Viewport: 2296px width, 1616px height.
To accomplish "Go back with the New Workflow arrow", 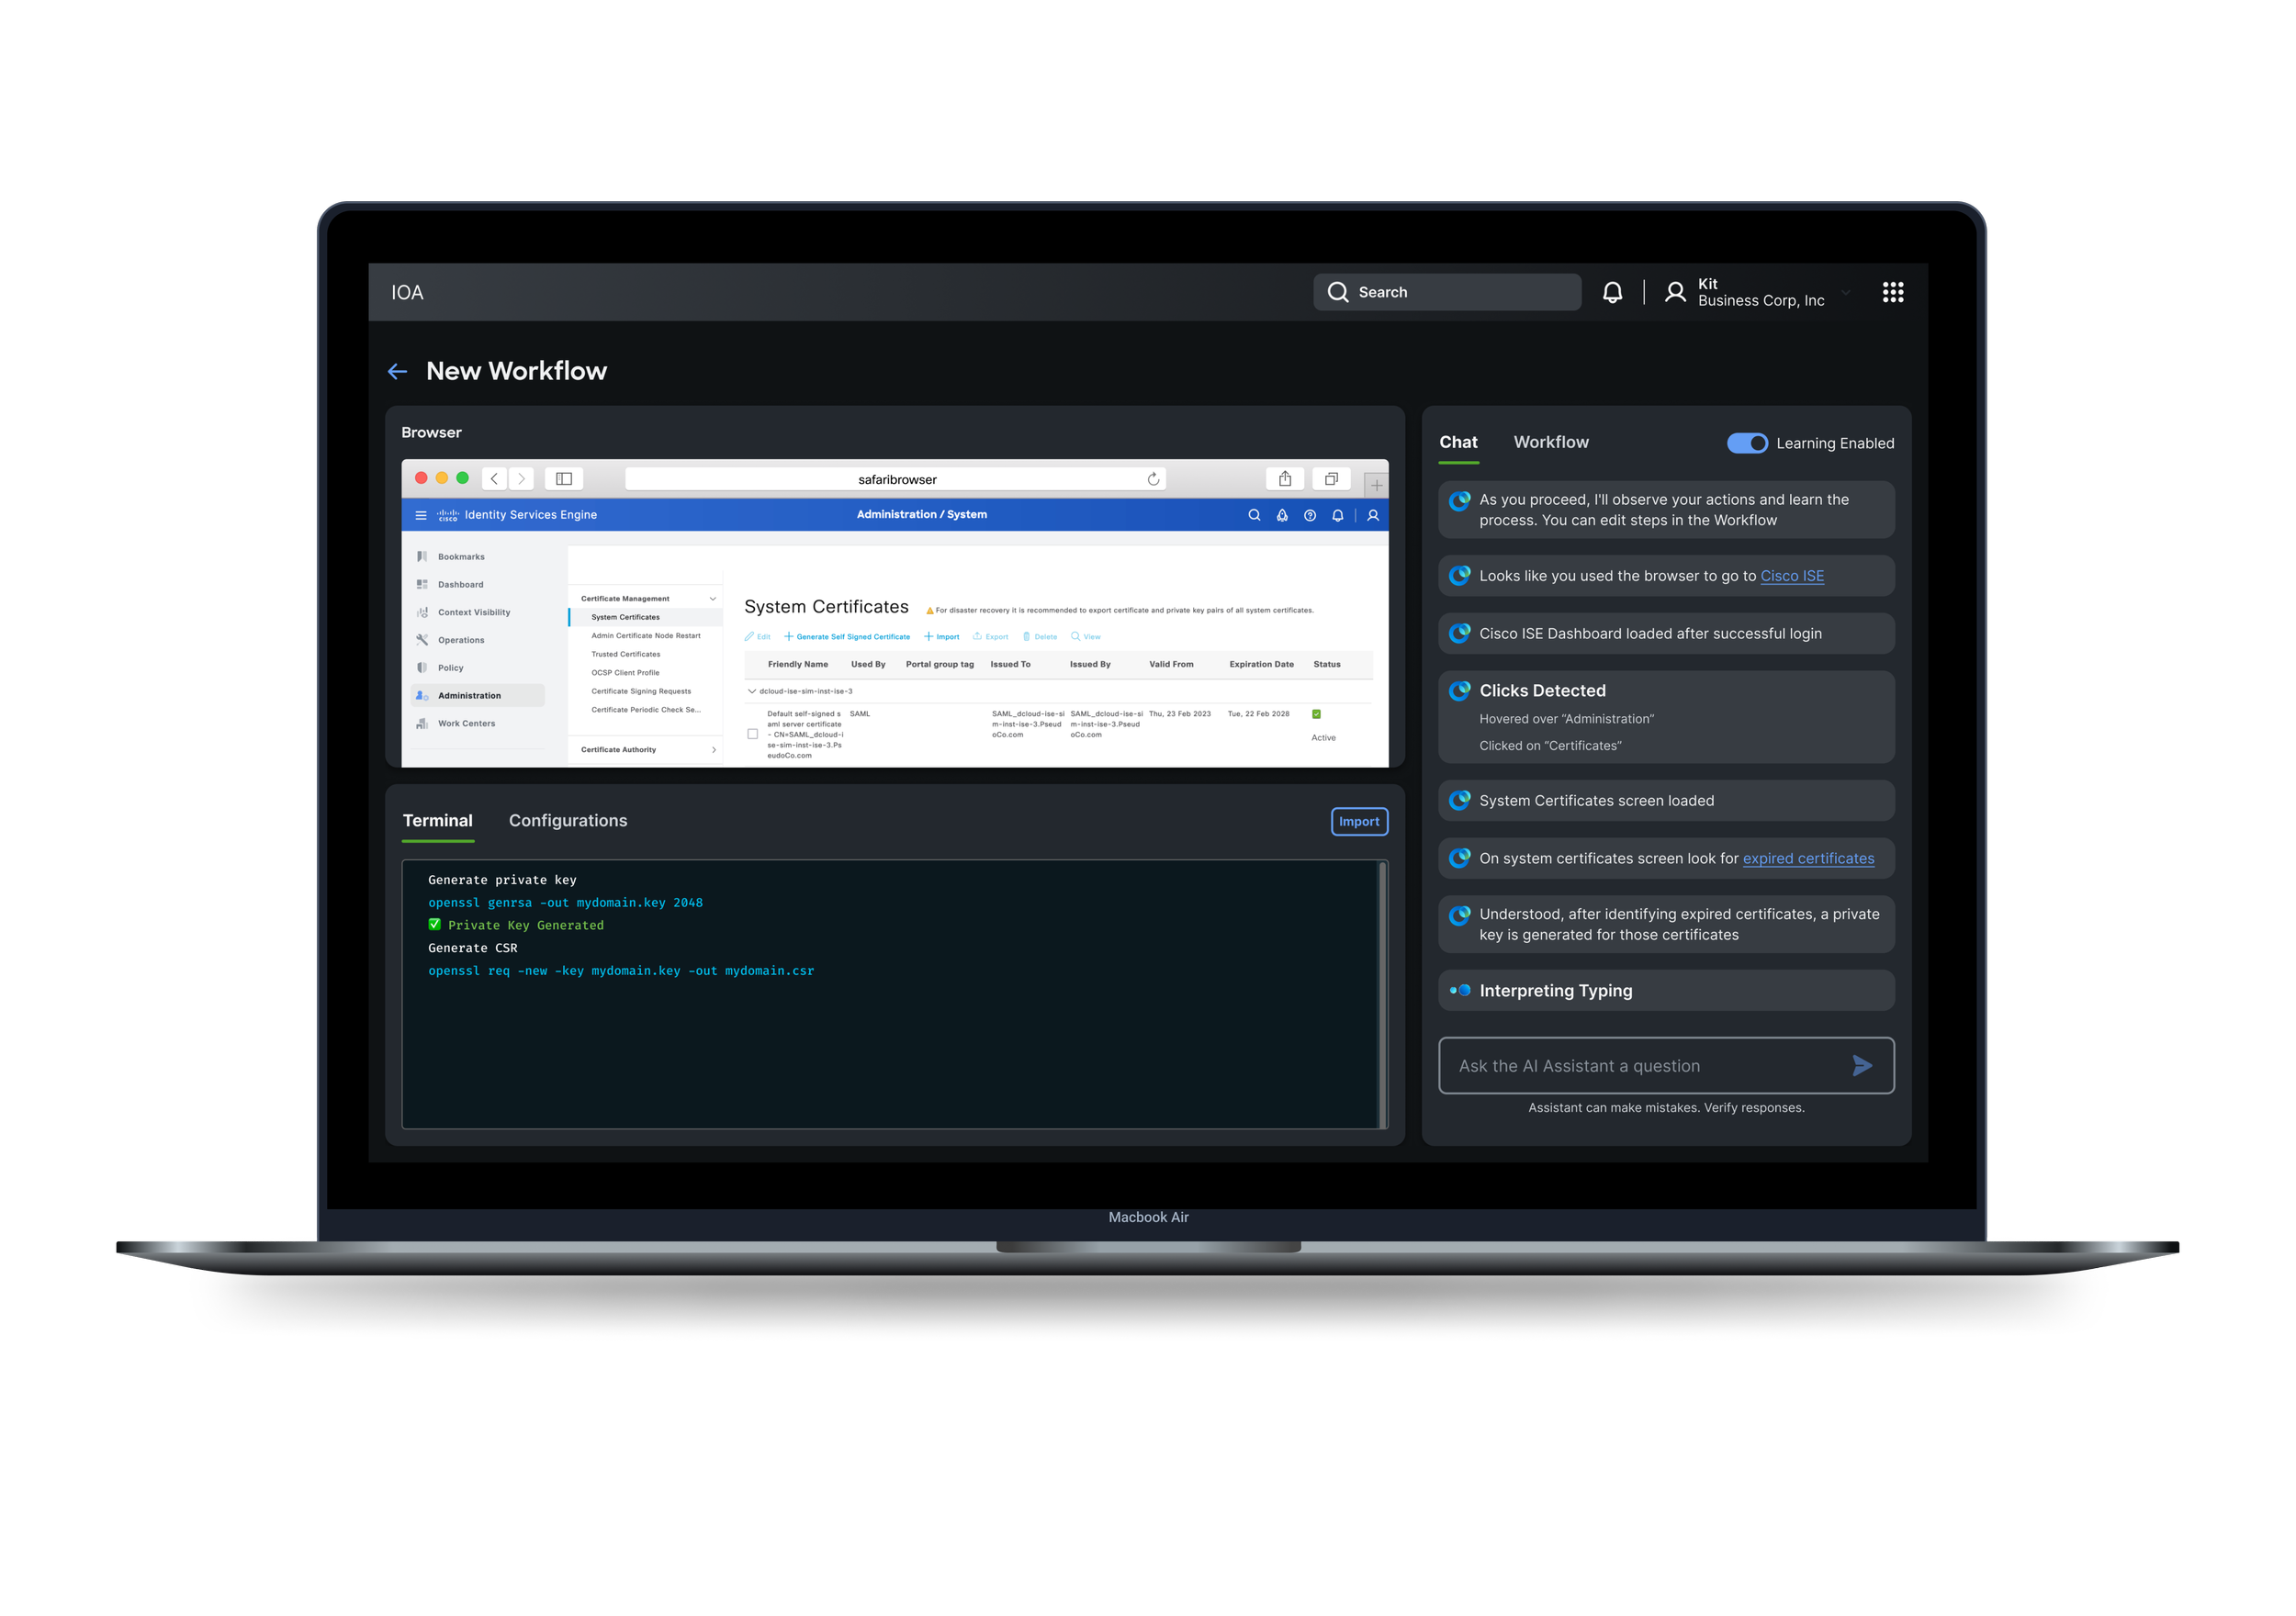I will click(397, 372).
